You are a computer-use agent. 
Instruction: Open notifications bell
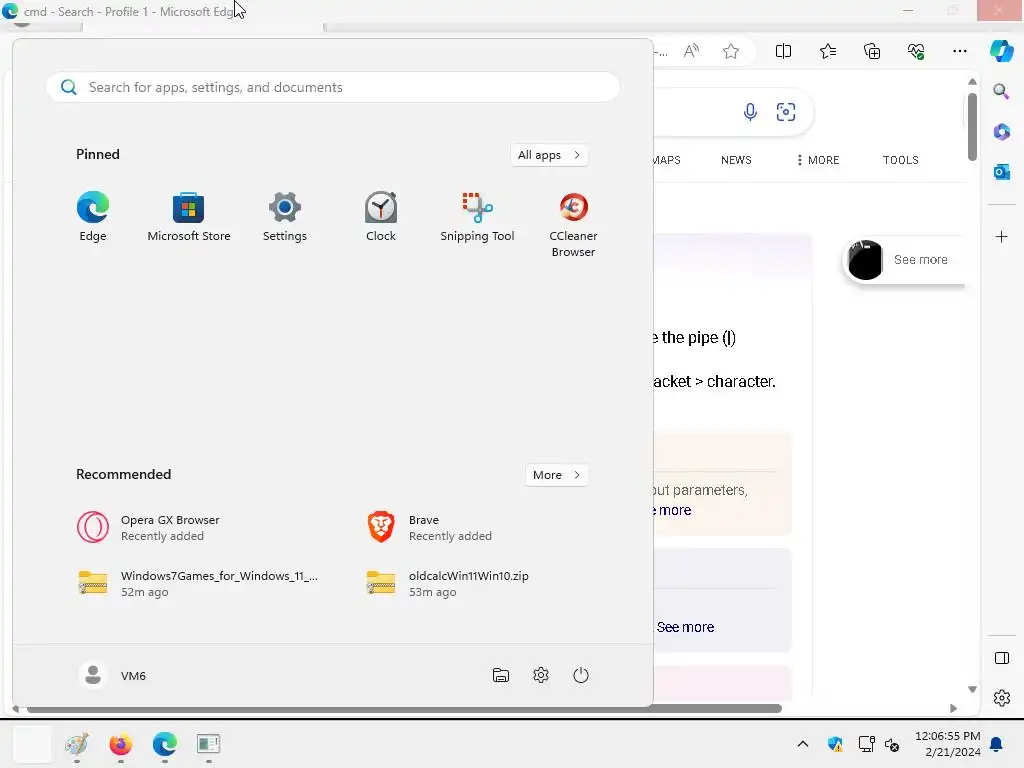[997, 744]
